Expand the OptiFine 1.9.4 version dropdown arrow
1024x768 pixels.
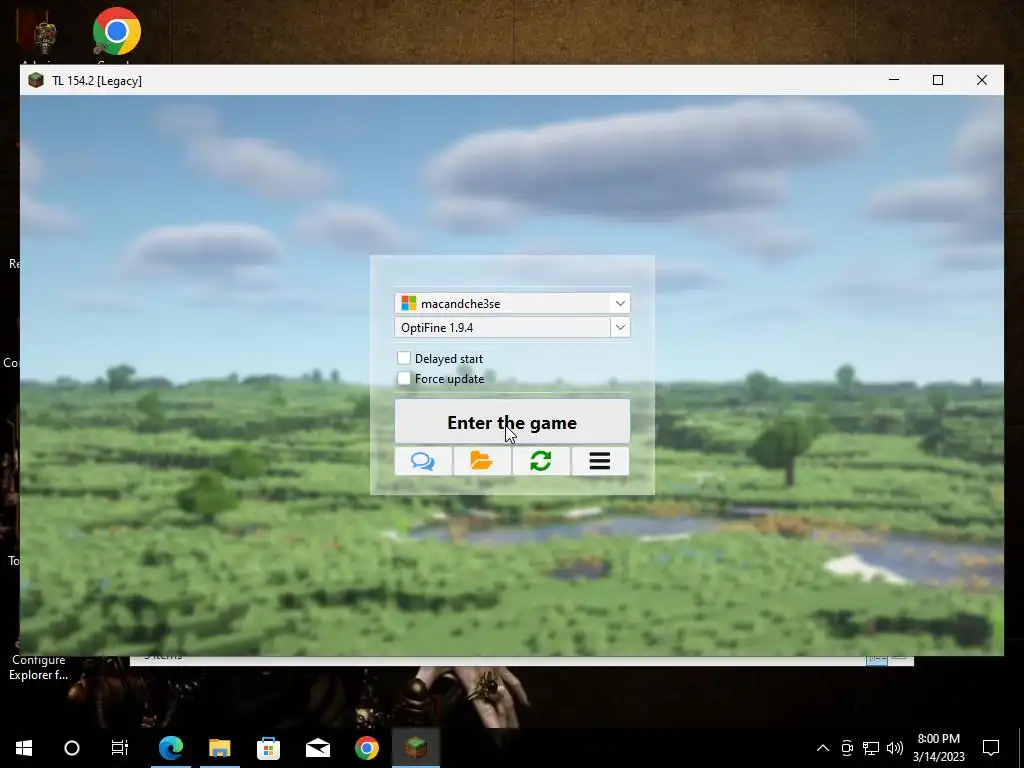[620, 327]
